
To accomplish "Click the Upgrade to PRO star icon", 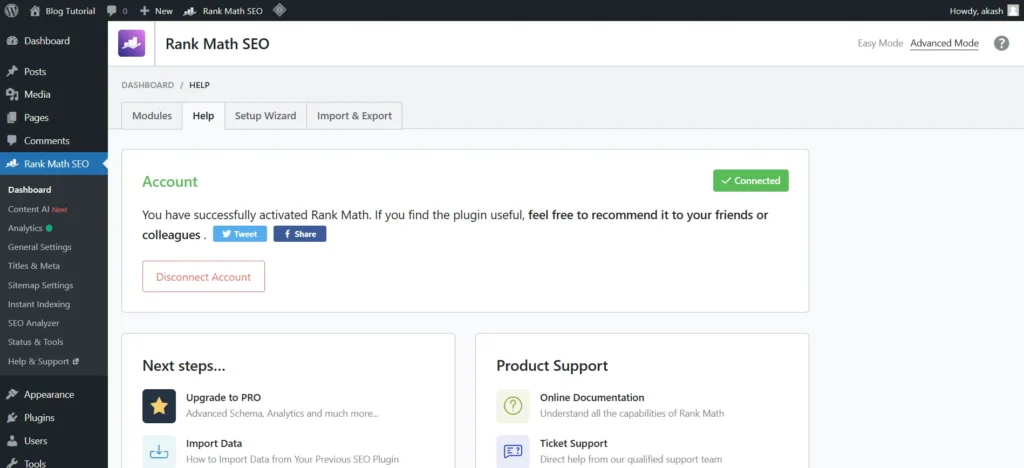I will tap(159, 406).
